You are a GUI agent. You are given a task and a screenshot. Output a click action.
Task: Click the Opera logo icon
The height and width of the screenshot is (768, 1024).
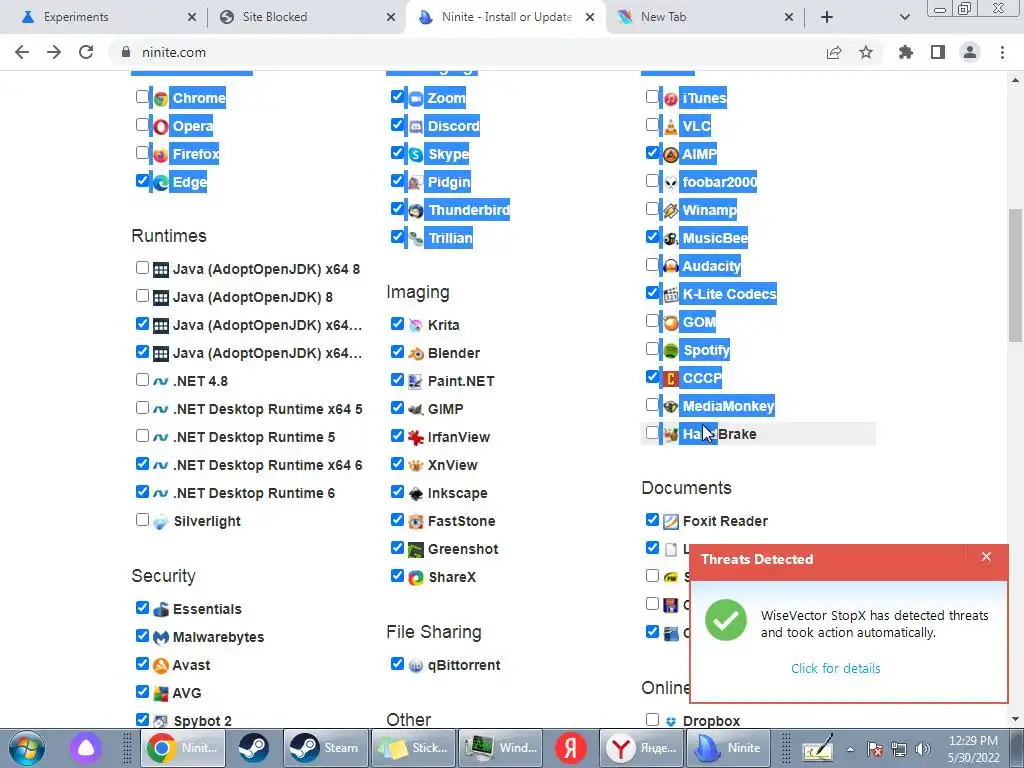pos(161,127)
